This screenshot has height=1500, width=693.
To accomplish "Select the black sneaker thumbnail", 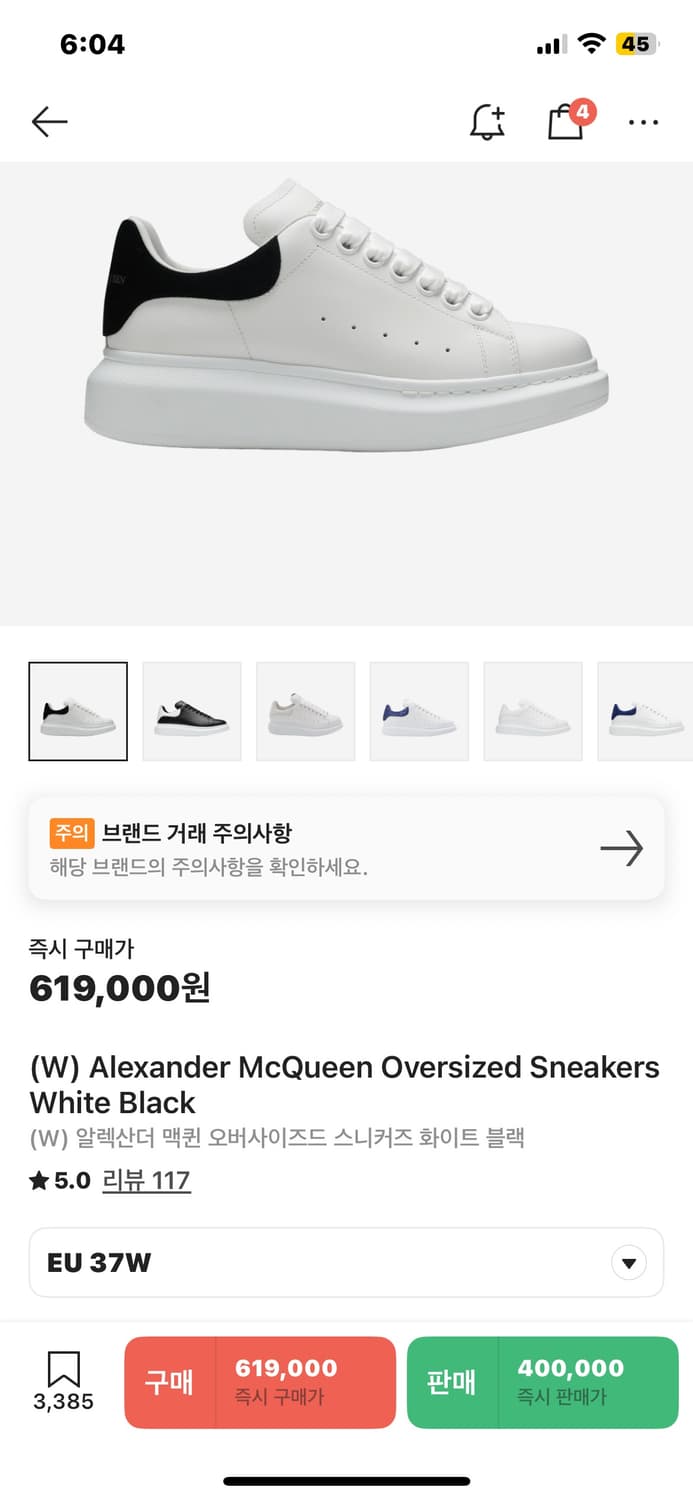I will point(192,711).
